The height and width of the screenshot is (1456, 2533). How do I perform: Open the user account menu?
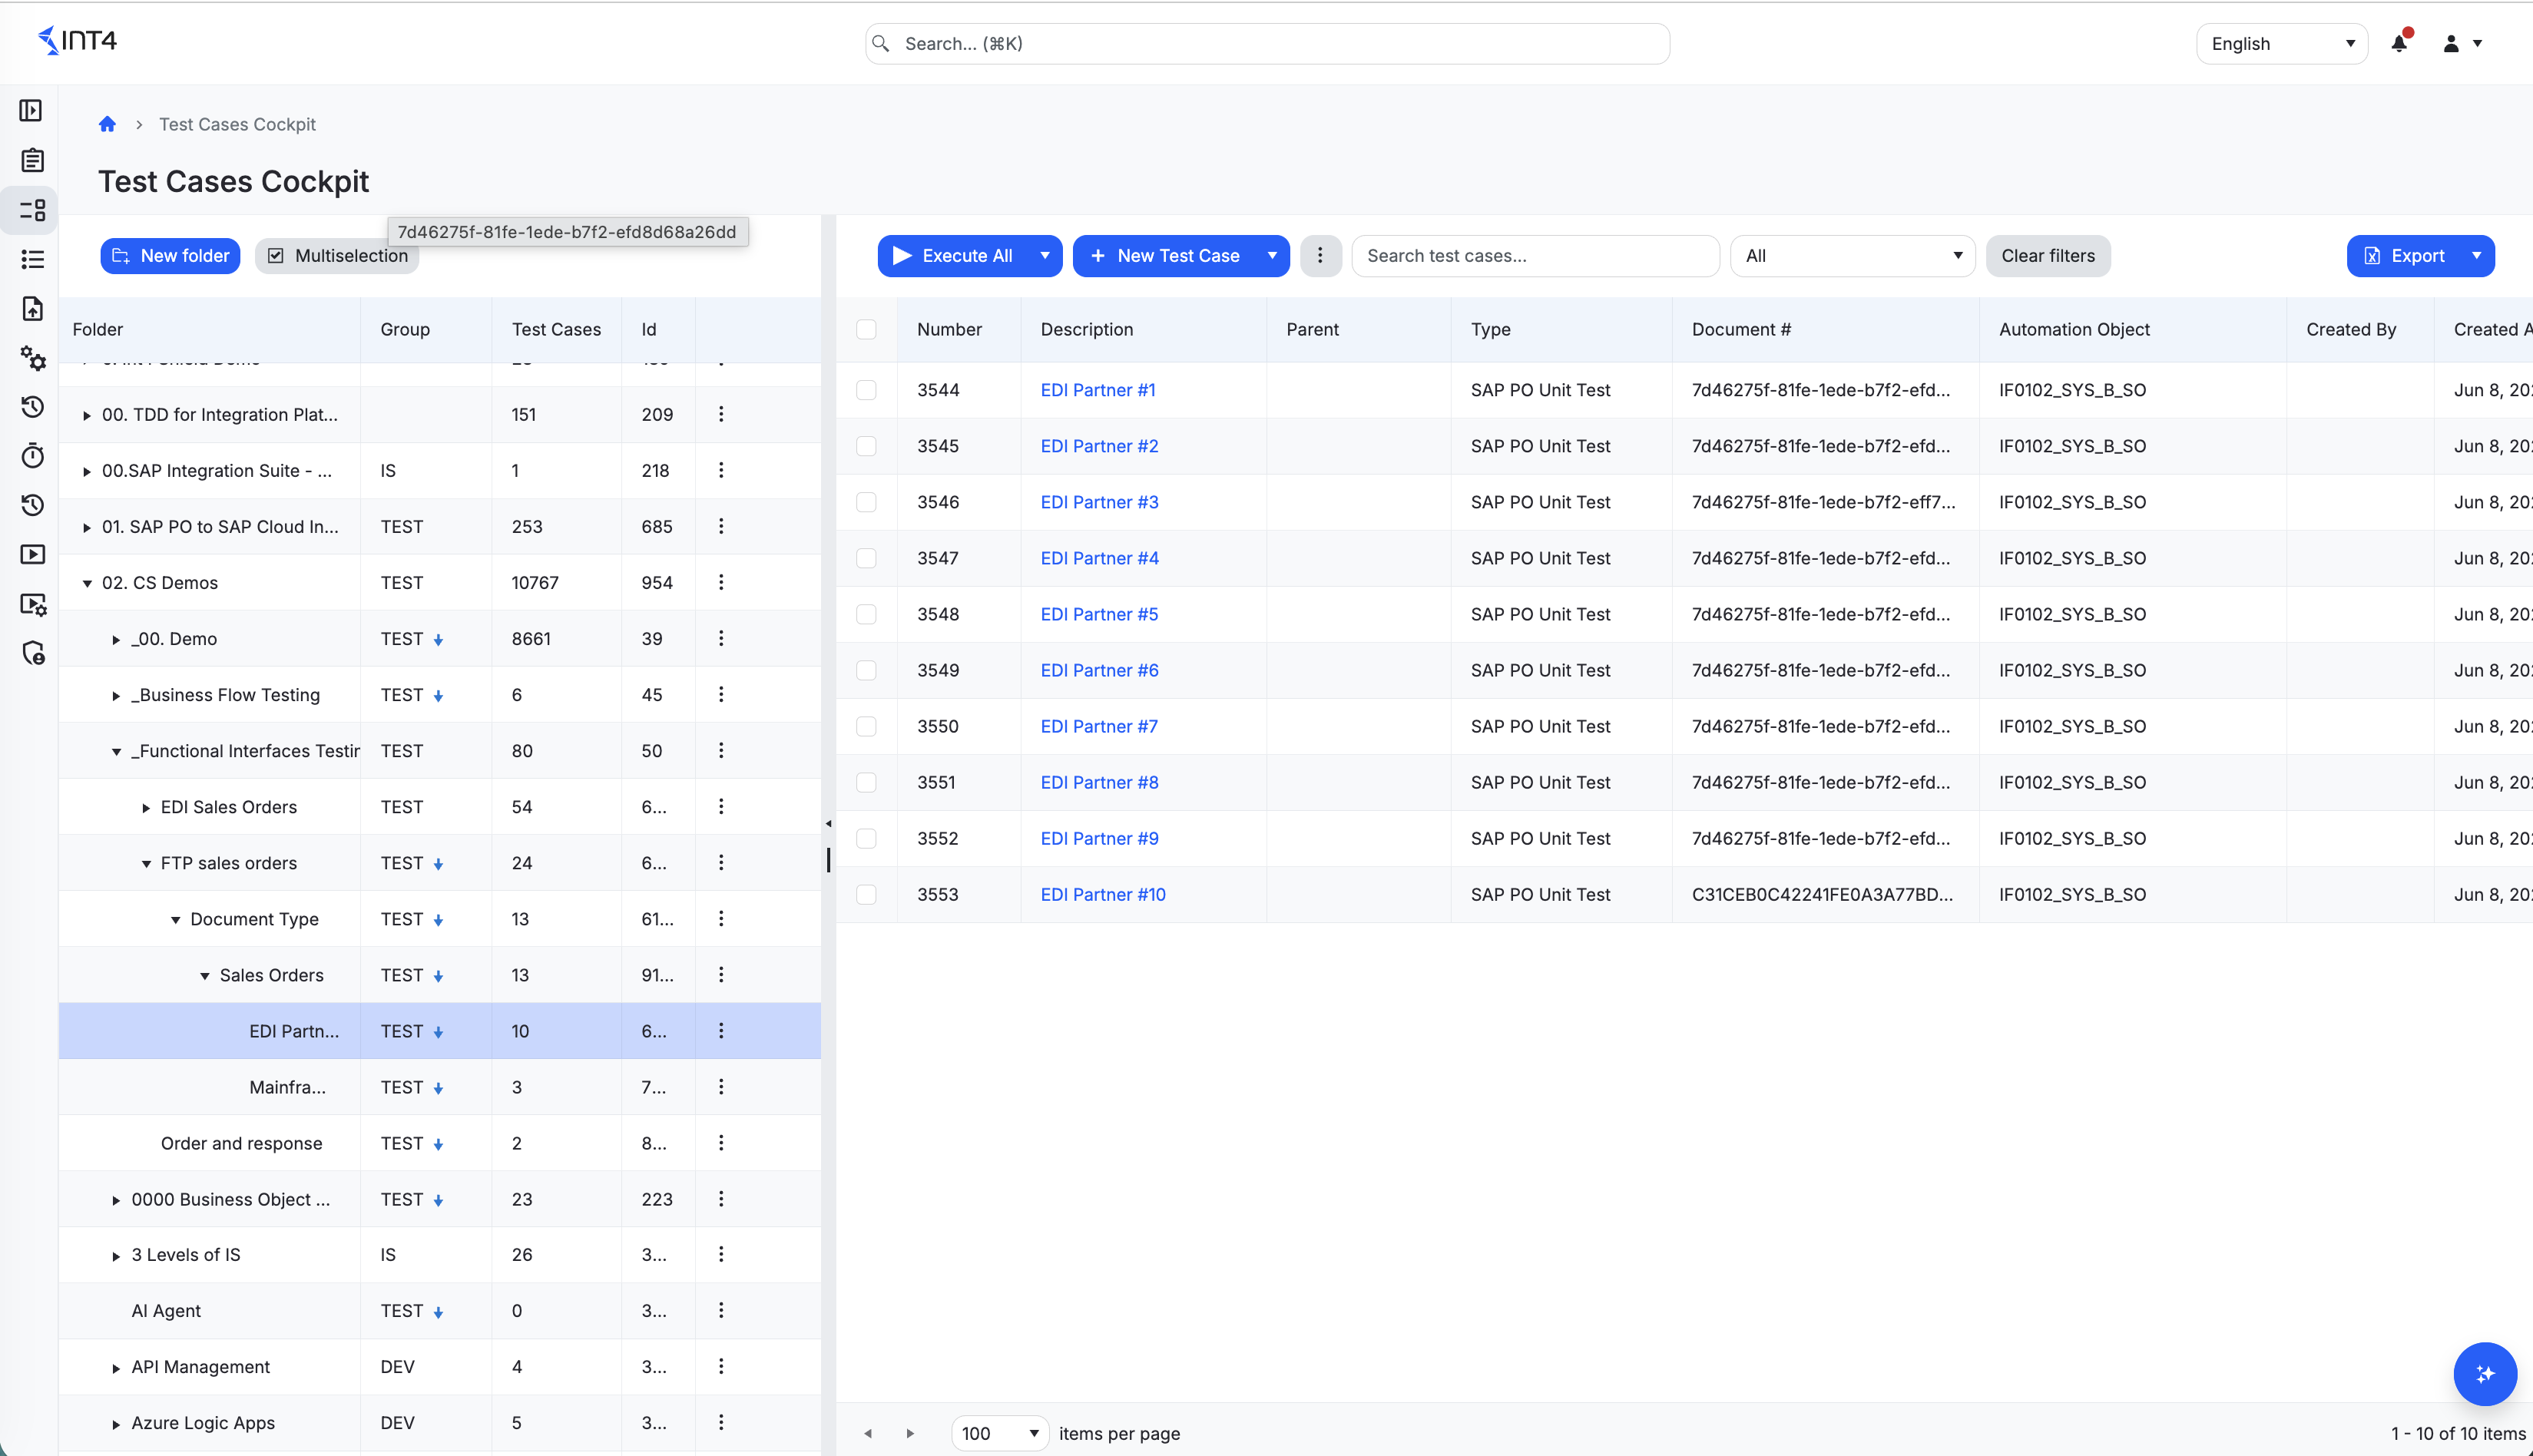[x=2462, y=43]
